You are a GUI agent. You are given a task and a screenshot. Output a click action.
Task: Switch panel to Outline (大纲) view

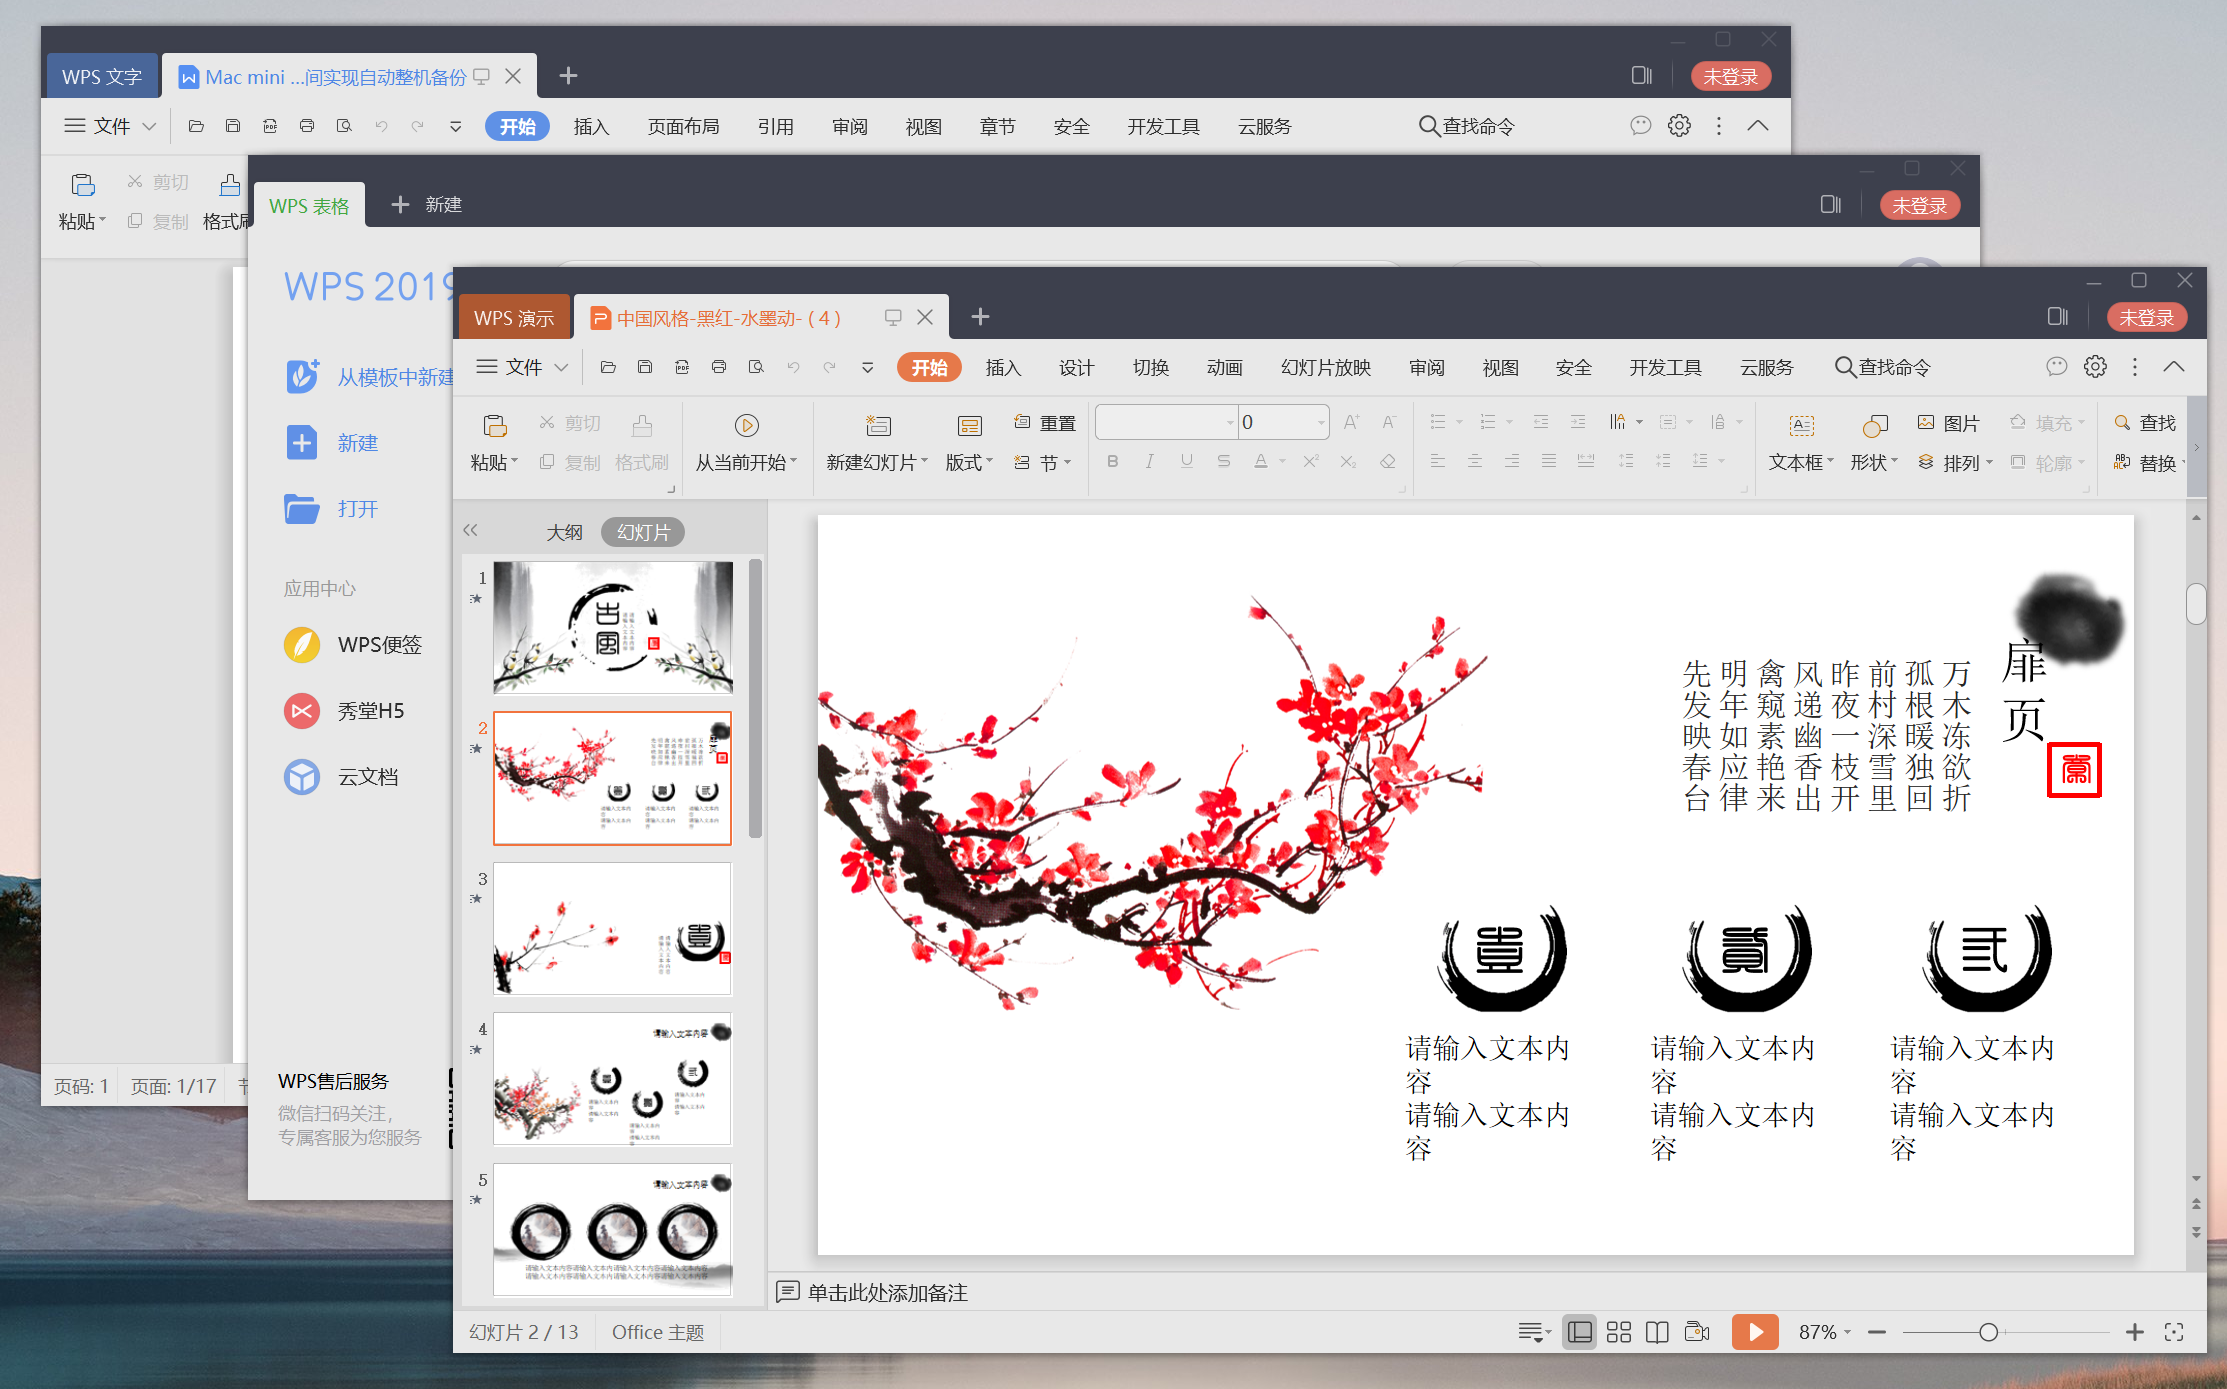(x=564, y=532)
